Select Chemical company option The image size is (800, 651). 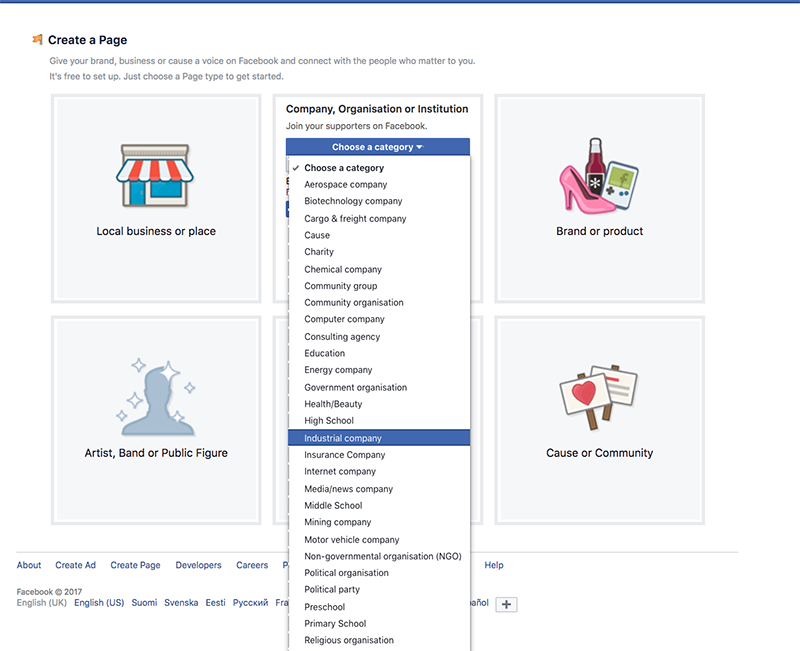tap(379, 269)
